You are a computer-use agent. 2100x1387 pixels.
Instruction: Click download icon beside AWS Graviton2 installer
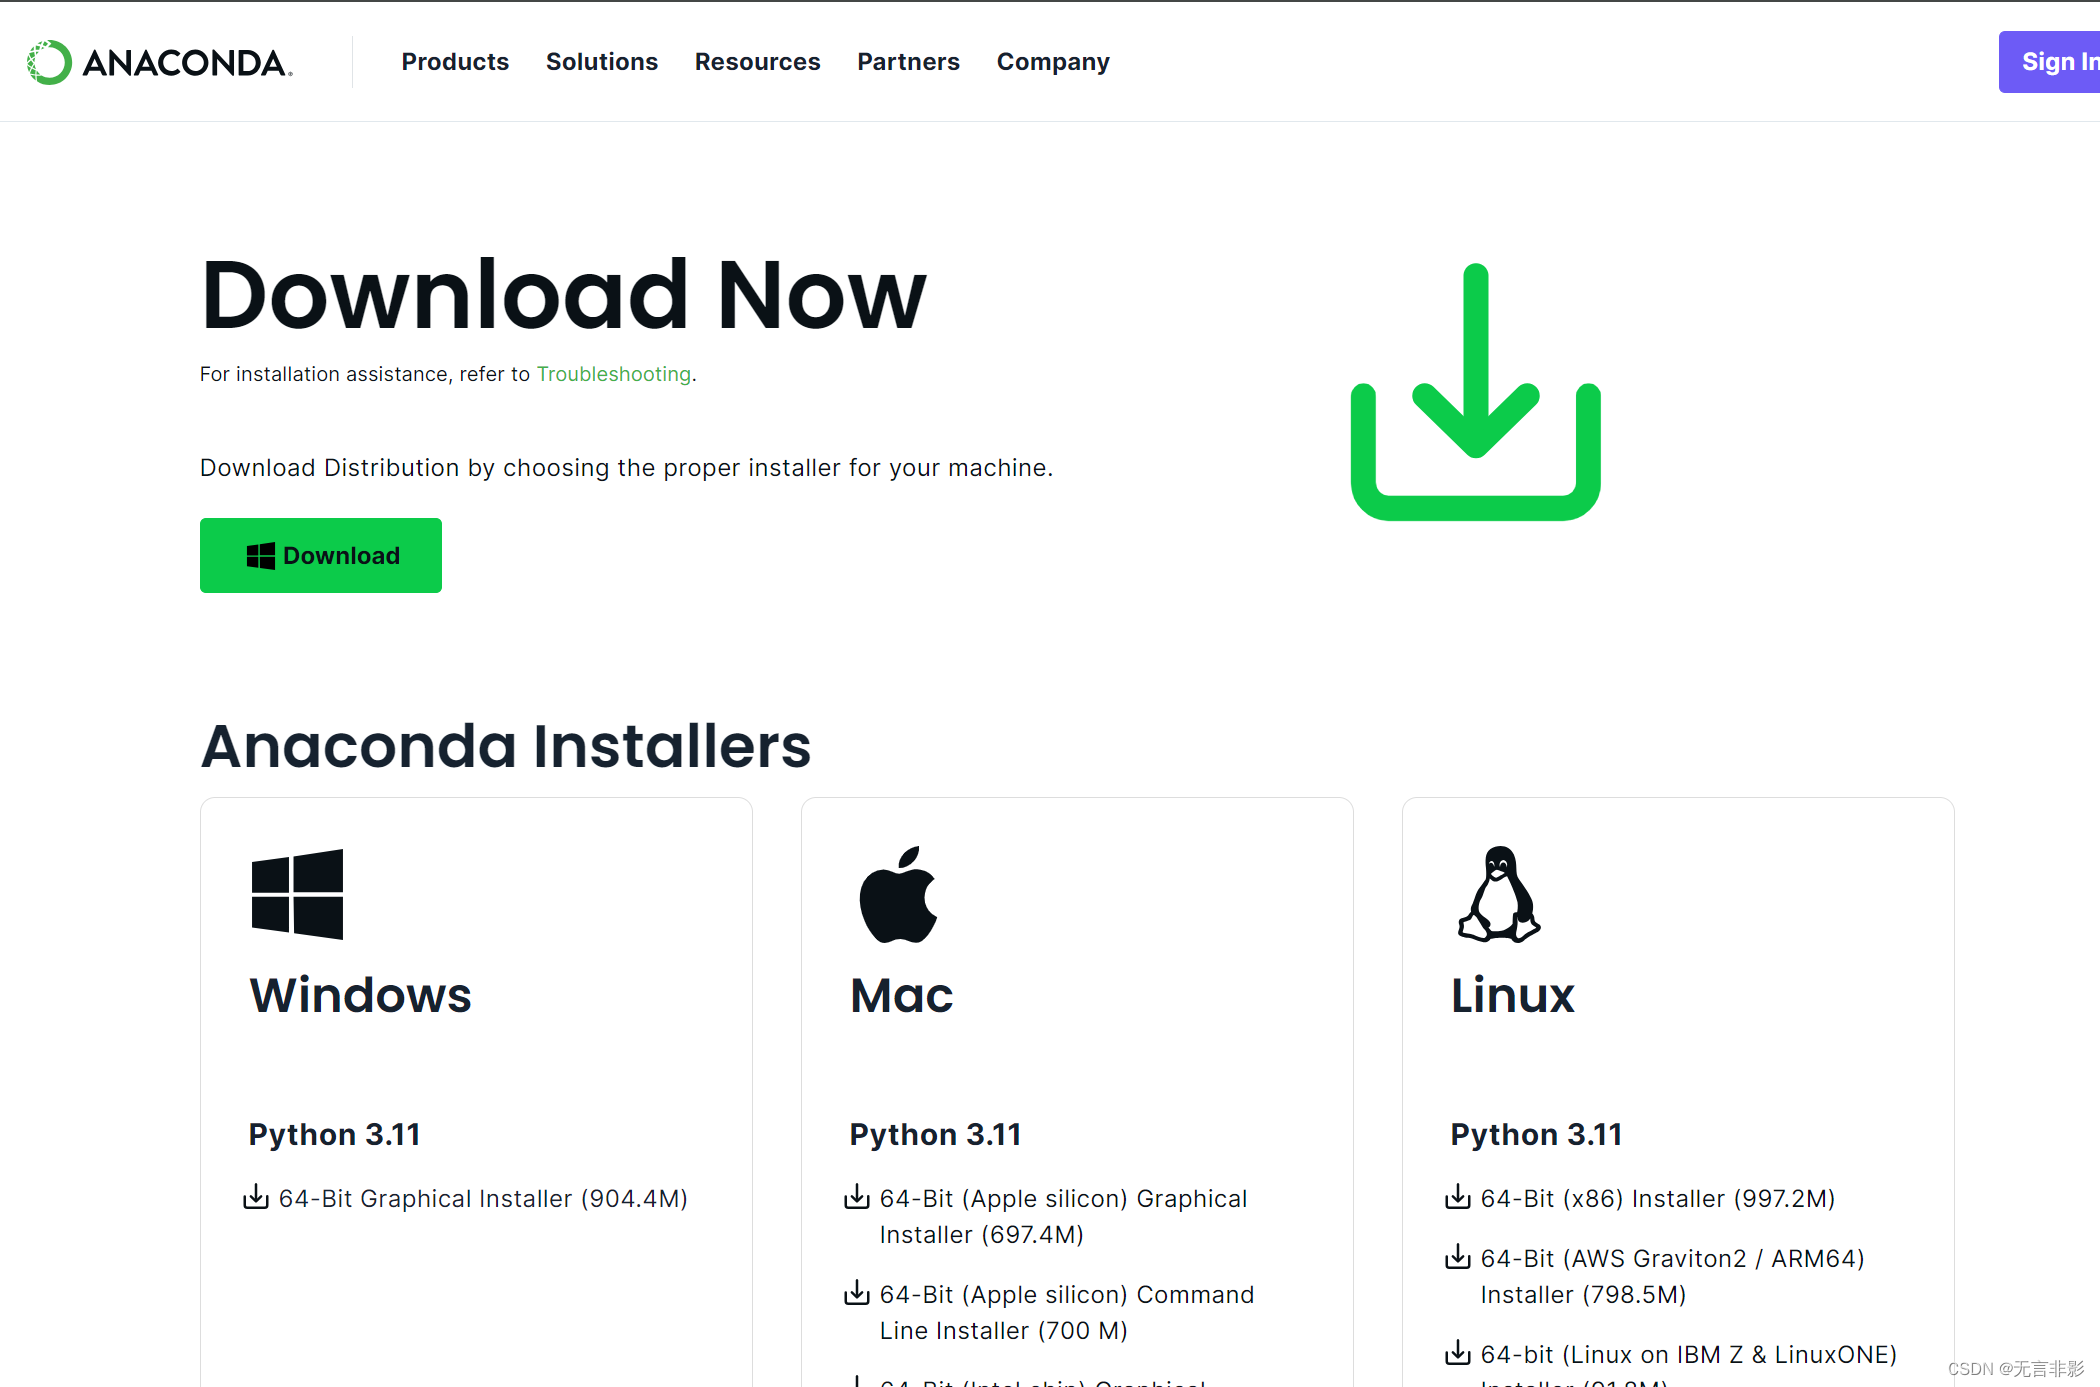click(x=1458, y=1257)
